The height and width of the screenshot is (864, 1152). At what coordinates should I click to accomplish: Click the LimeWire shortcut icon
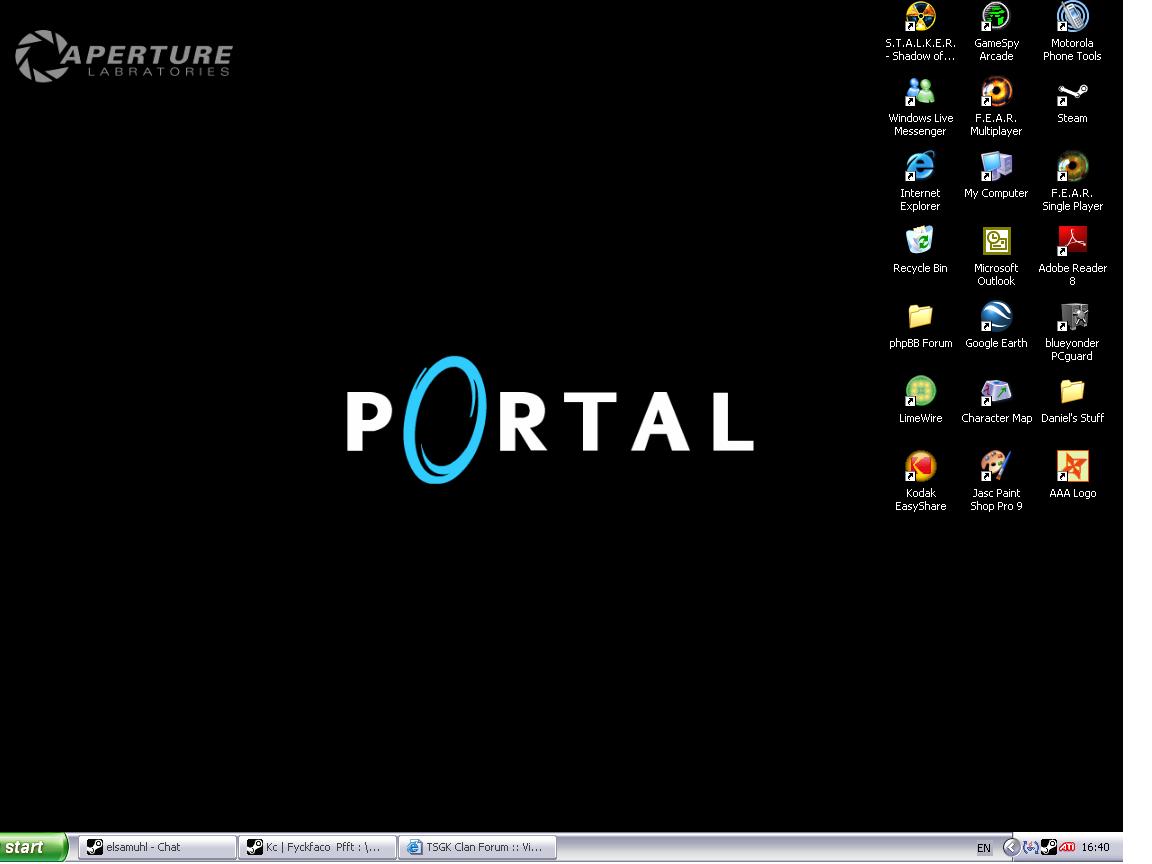tap(920, 393)
